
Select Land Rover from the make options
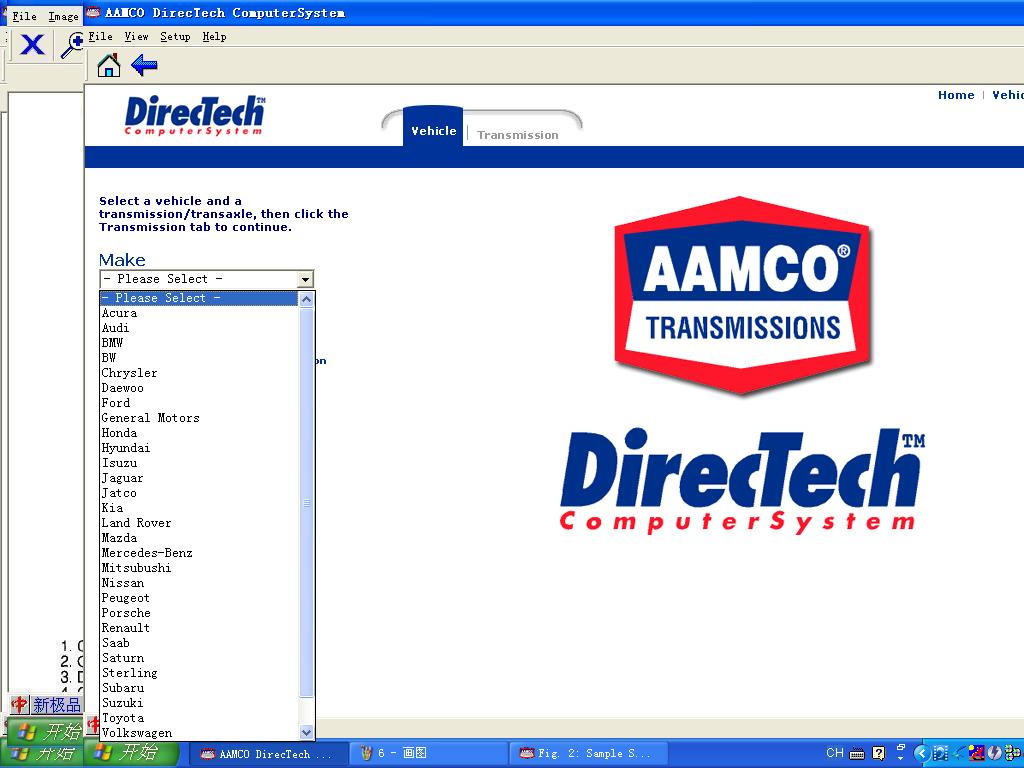[136, 523]
